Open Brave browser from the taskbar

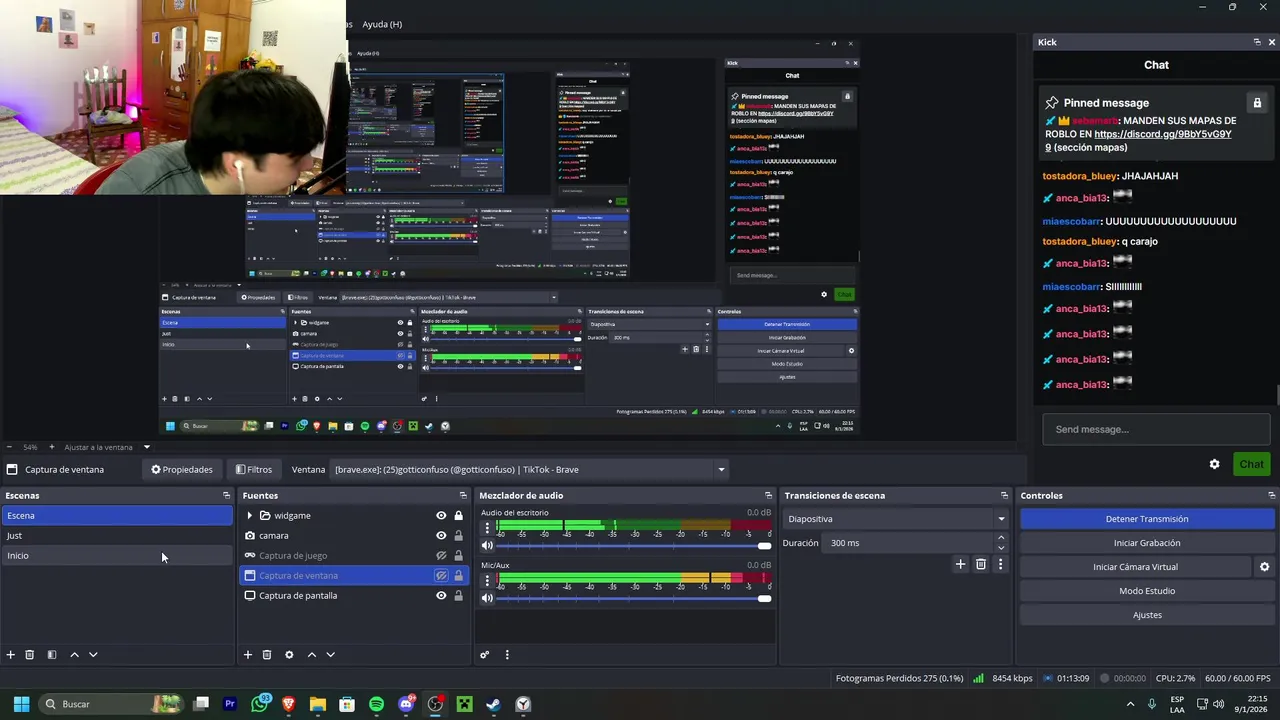pyautogui.click(x=289, y=704)
